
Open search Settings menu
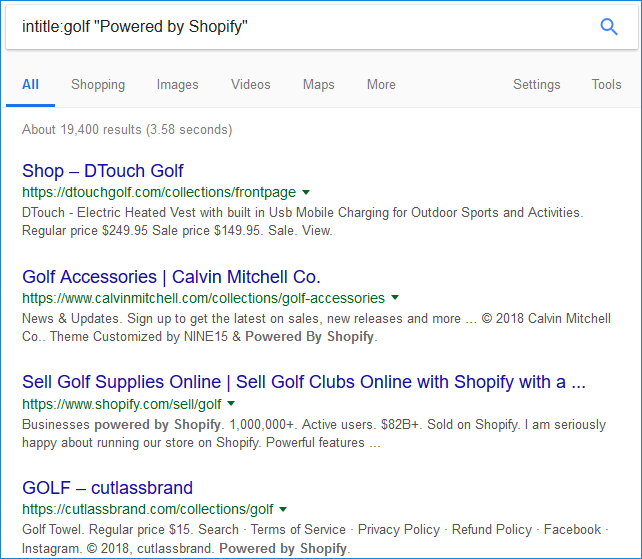click(x=537, y=85)
